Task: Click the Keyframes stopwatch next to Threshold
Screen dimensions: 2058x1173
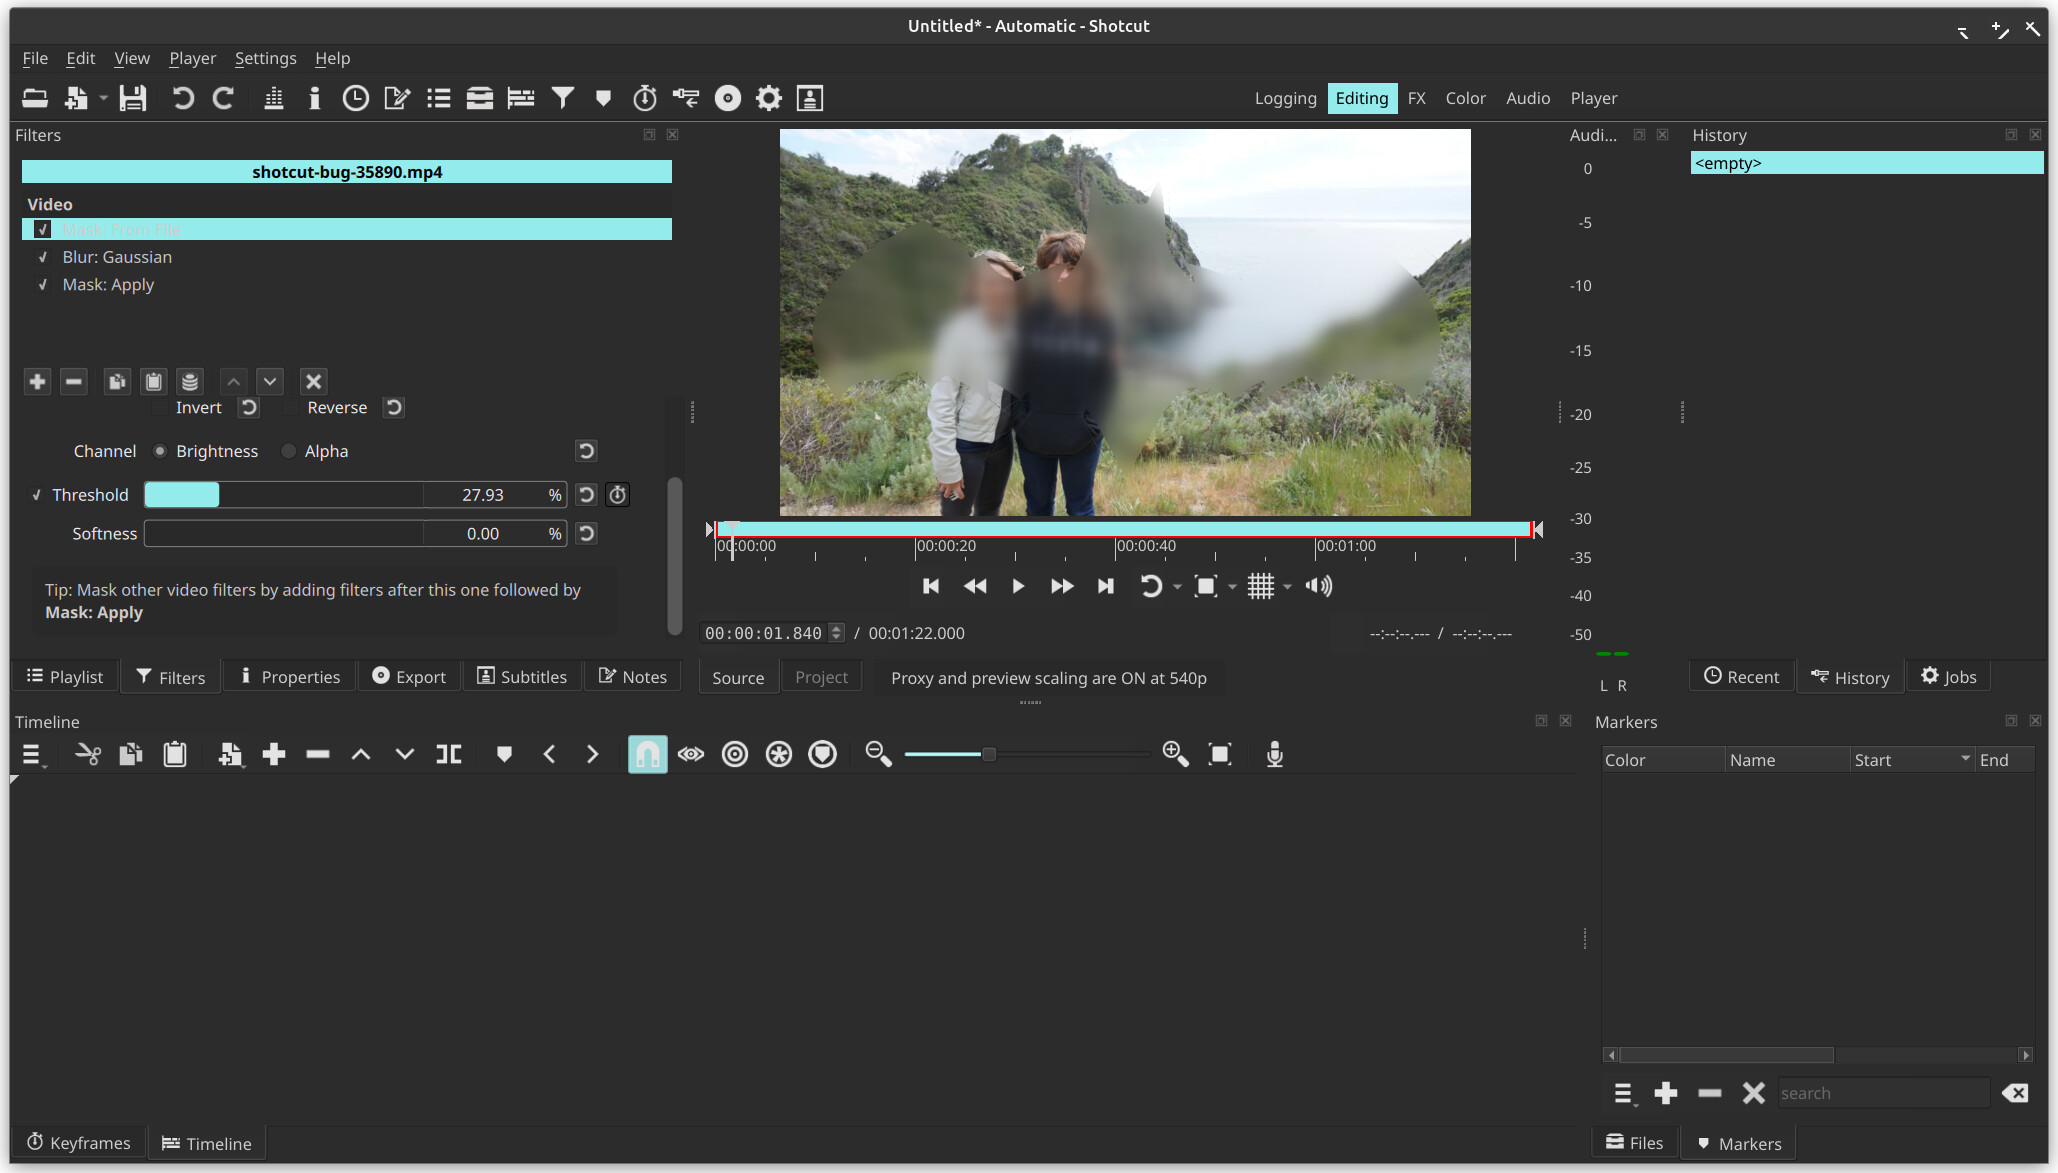Action: (618, 495)
